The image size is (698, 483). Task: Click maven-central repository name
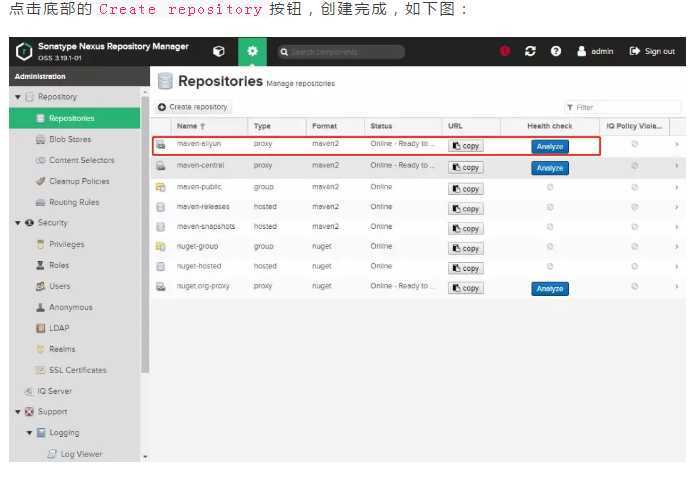[200, 165]
